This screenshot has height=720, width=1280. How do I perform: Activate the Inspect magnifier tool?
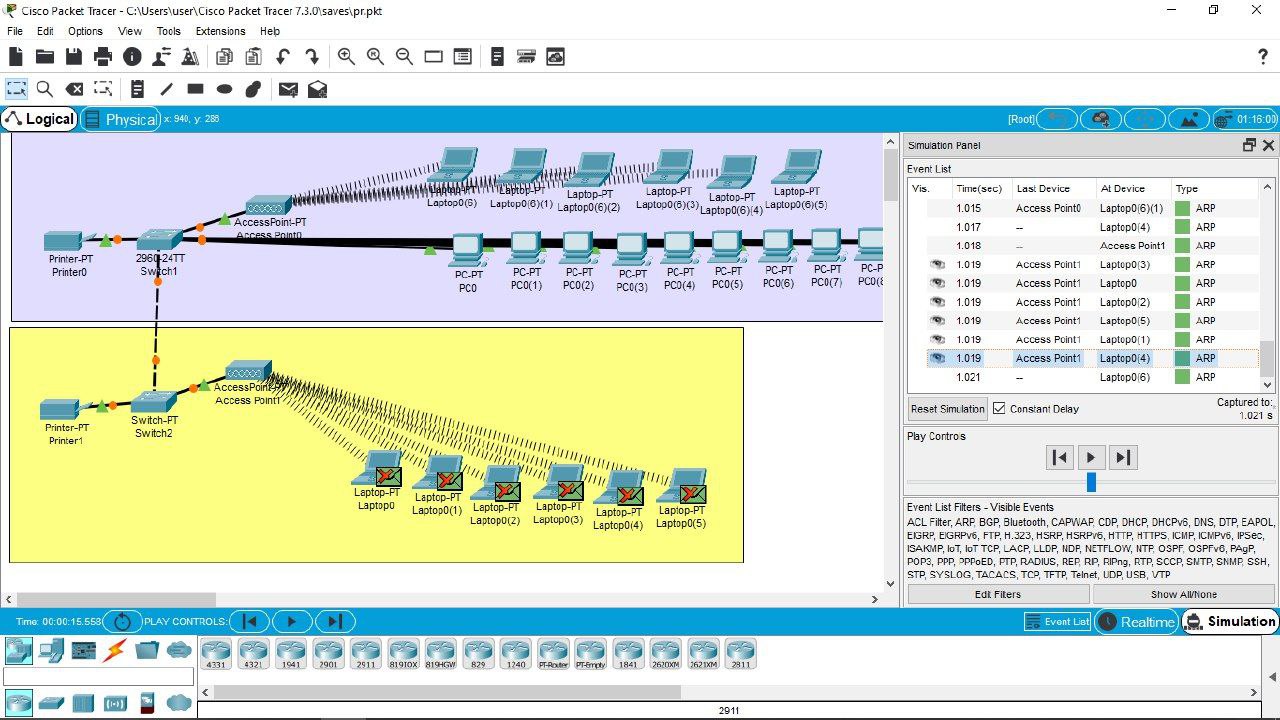45,89
